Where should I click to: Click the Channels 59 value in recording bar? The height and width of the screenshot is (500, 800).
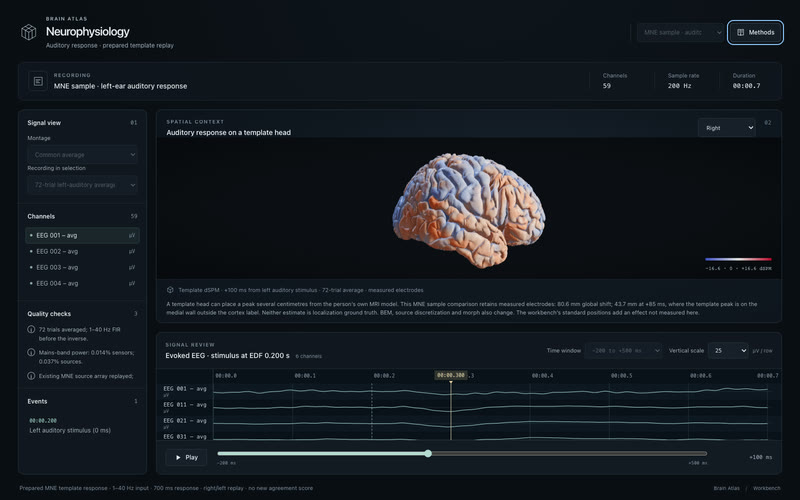pos(607,86)
